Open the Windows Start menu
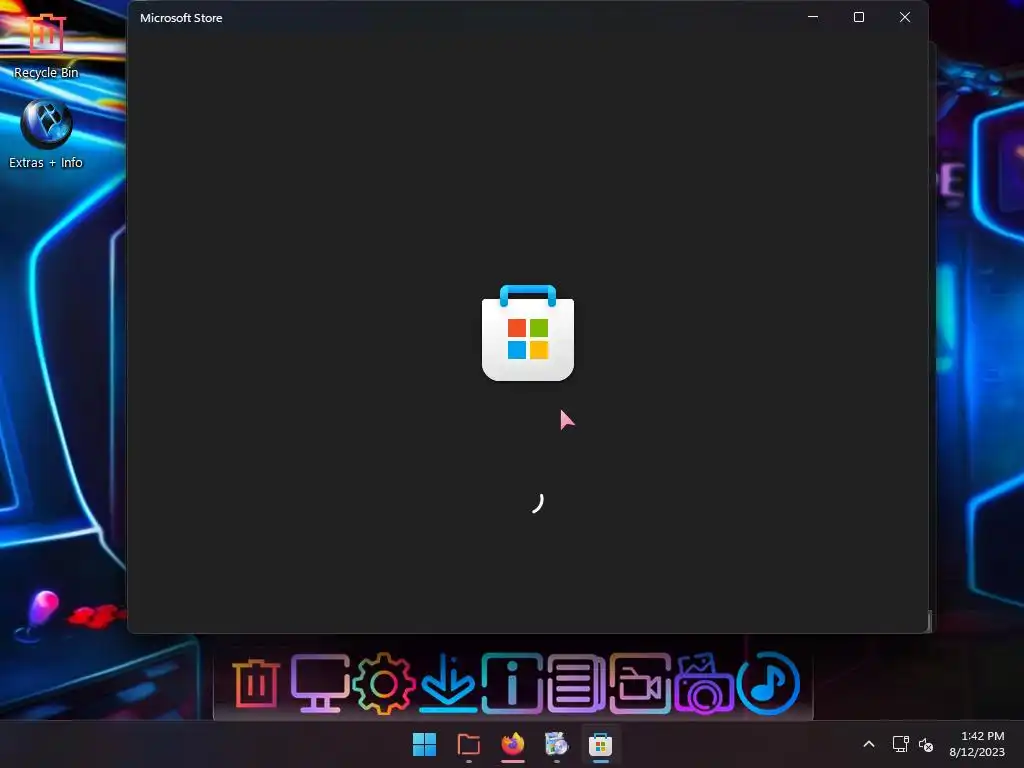This screenshot has width=1024, height=768. 424,744
